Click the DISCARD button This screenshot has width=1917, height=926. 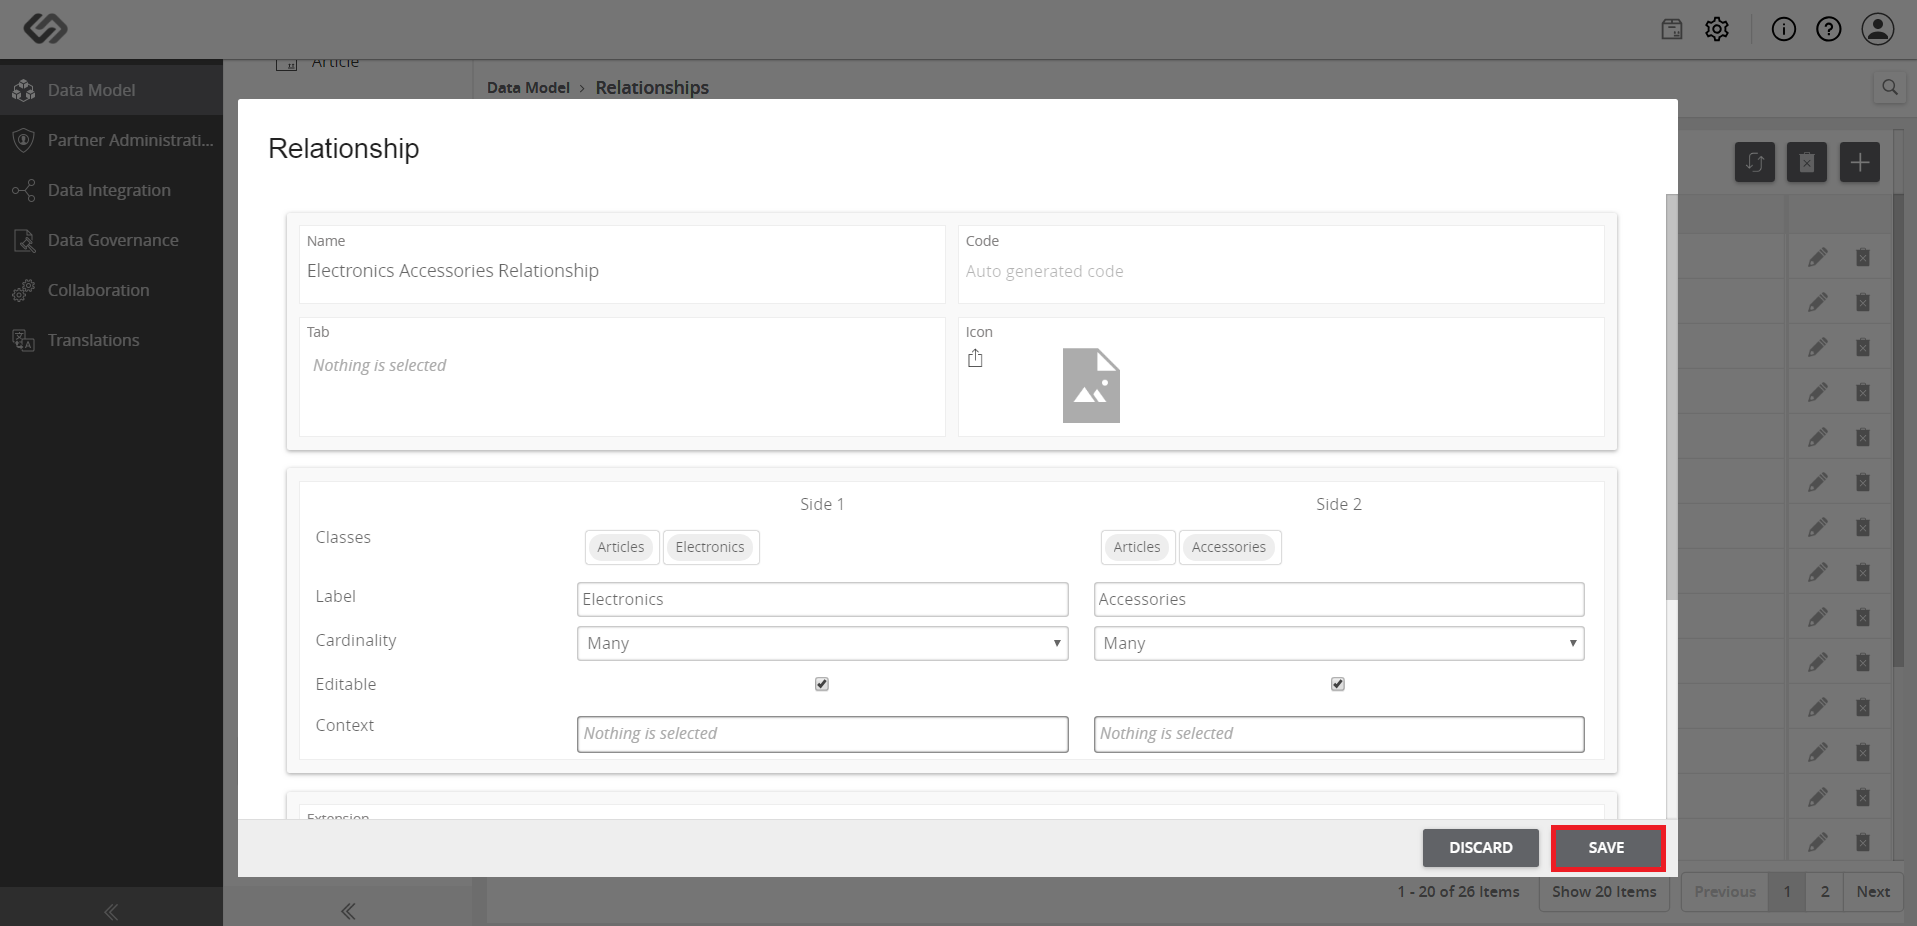1481,848
